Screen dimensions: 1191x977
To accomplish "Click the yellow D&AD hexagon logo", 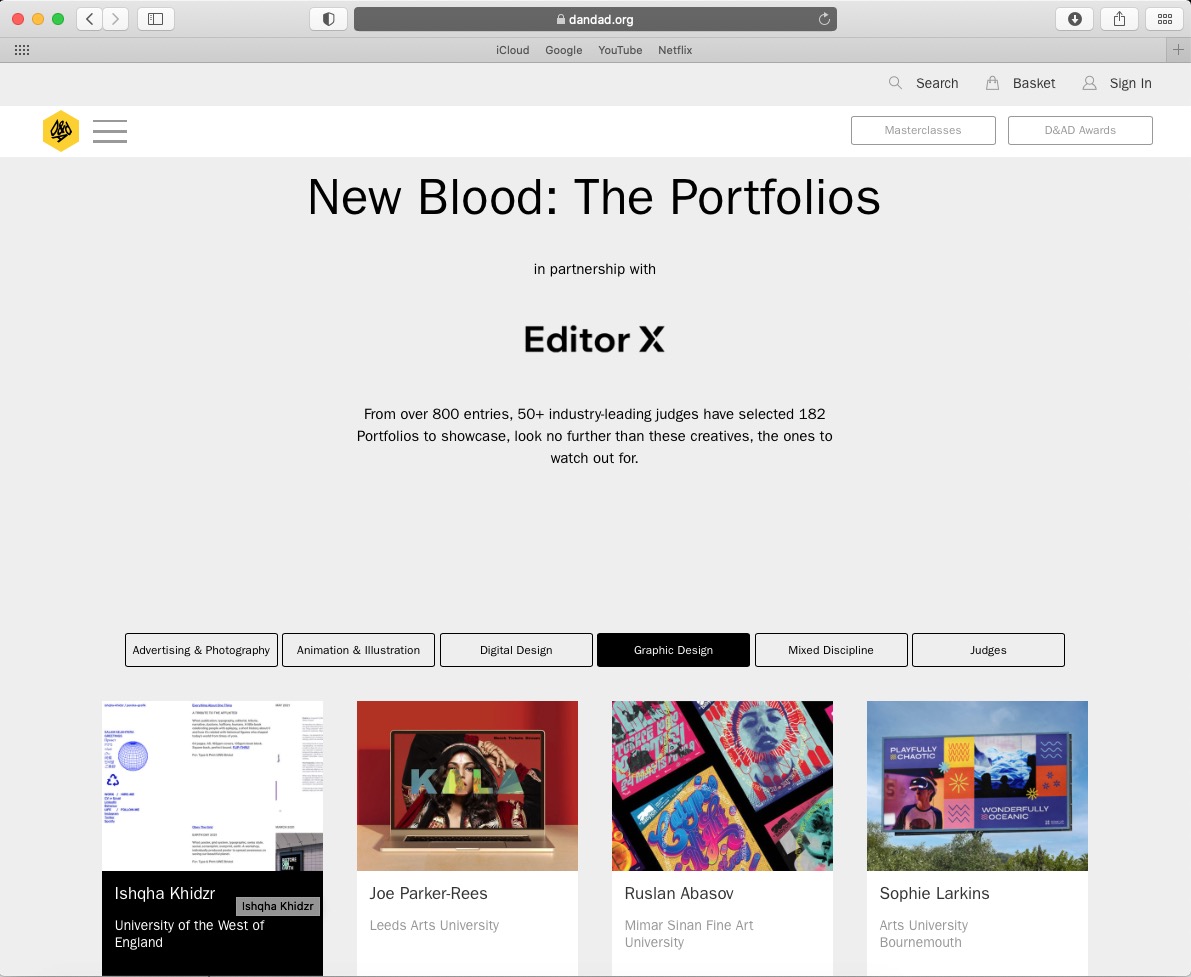I will tap(61, 131).
